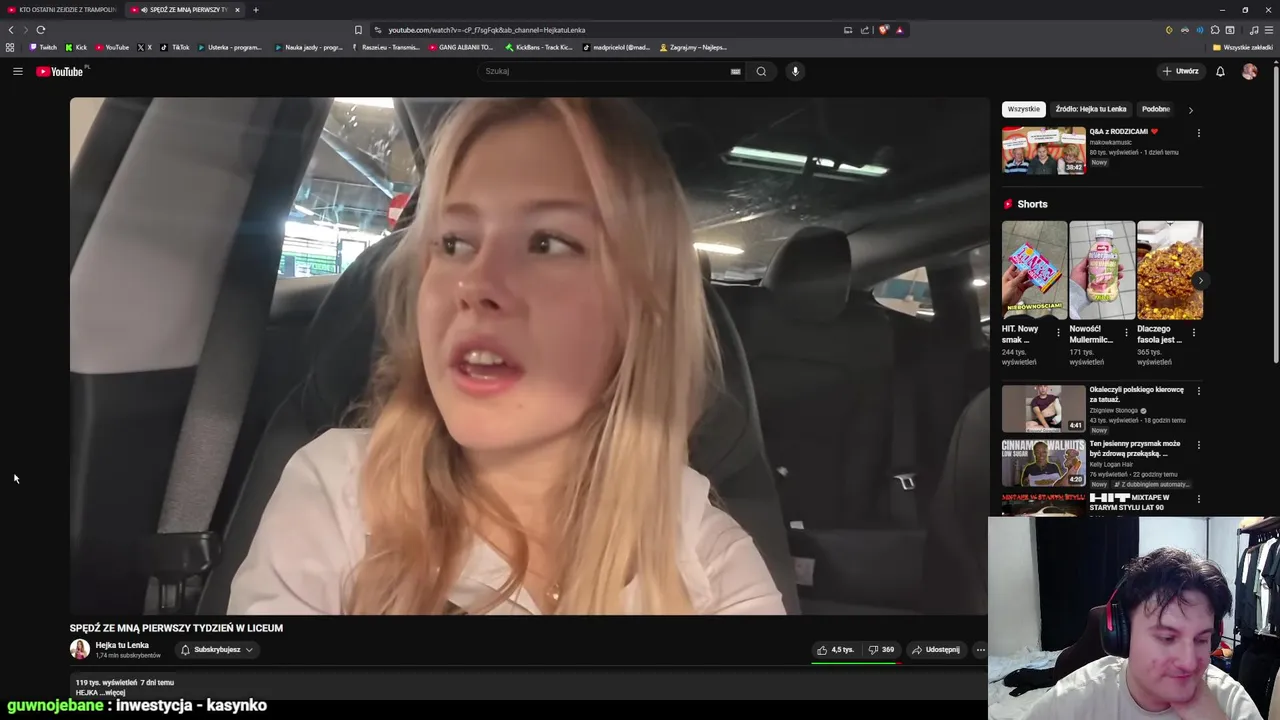
Task: Select the Wszystkie filter chip
Action: 1023,109
